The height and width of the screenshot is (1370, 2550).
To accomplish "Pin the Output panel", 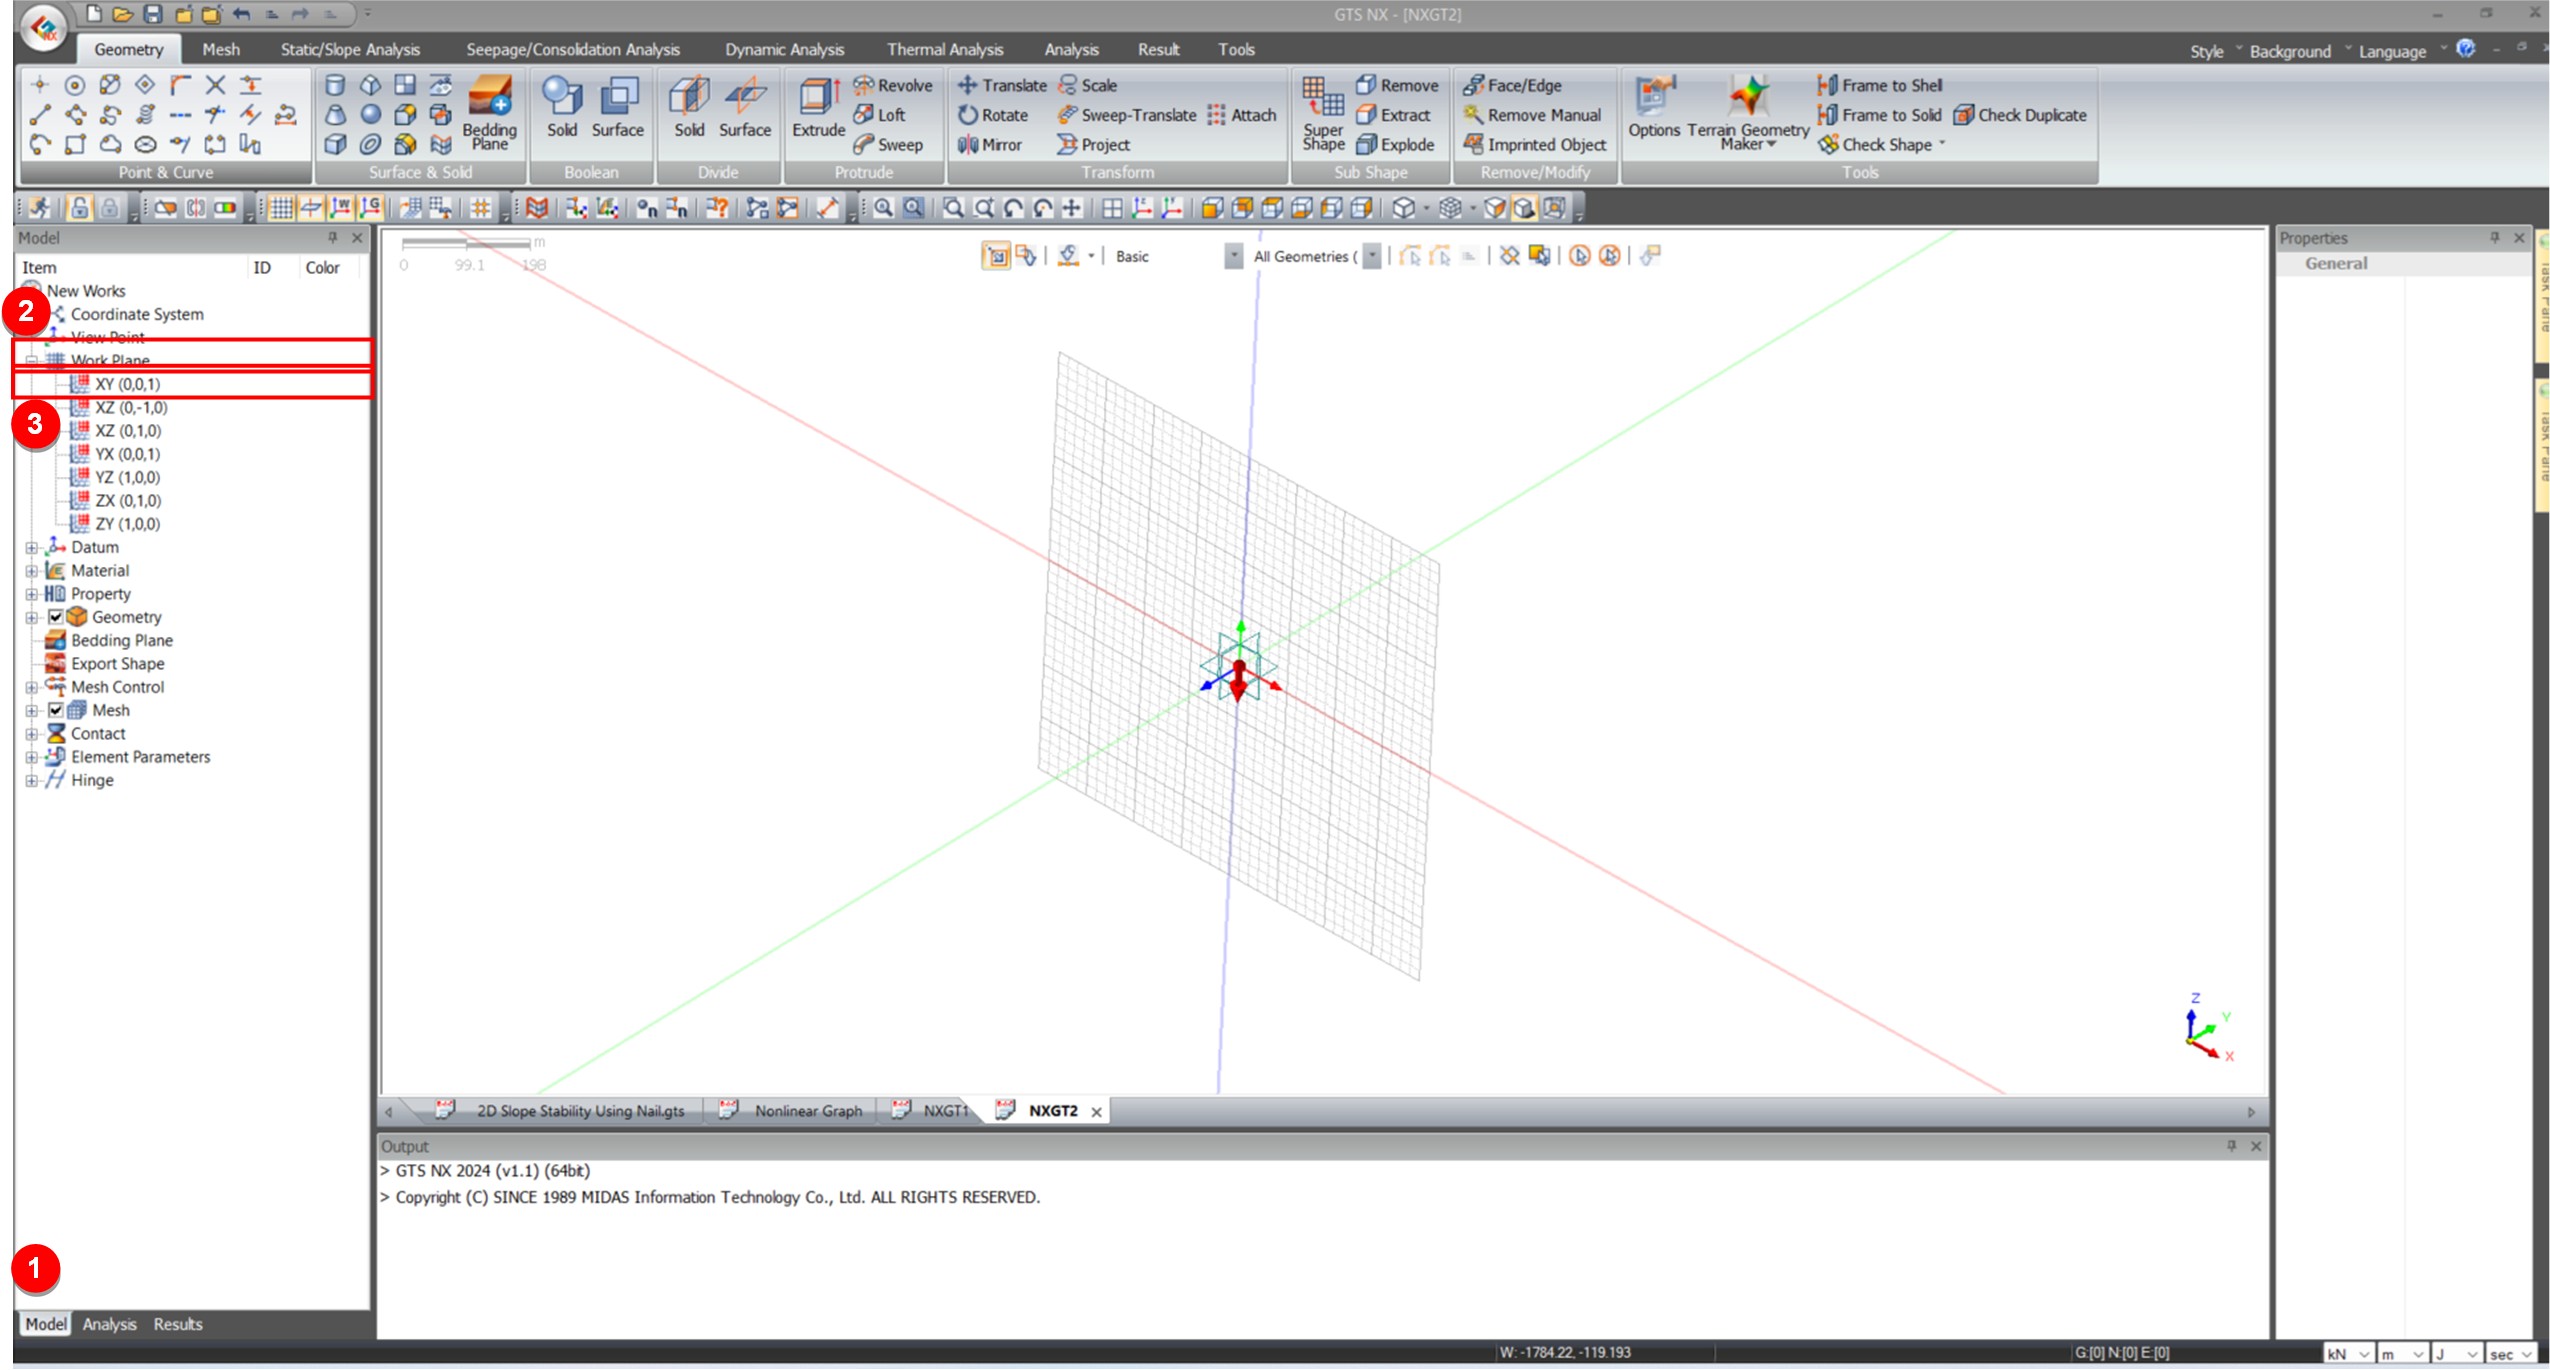I will (2232, 1146).
